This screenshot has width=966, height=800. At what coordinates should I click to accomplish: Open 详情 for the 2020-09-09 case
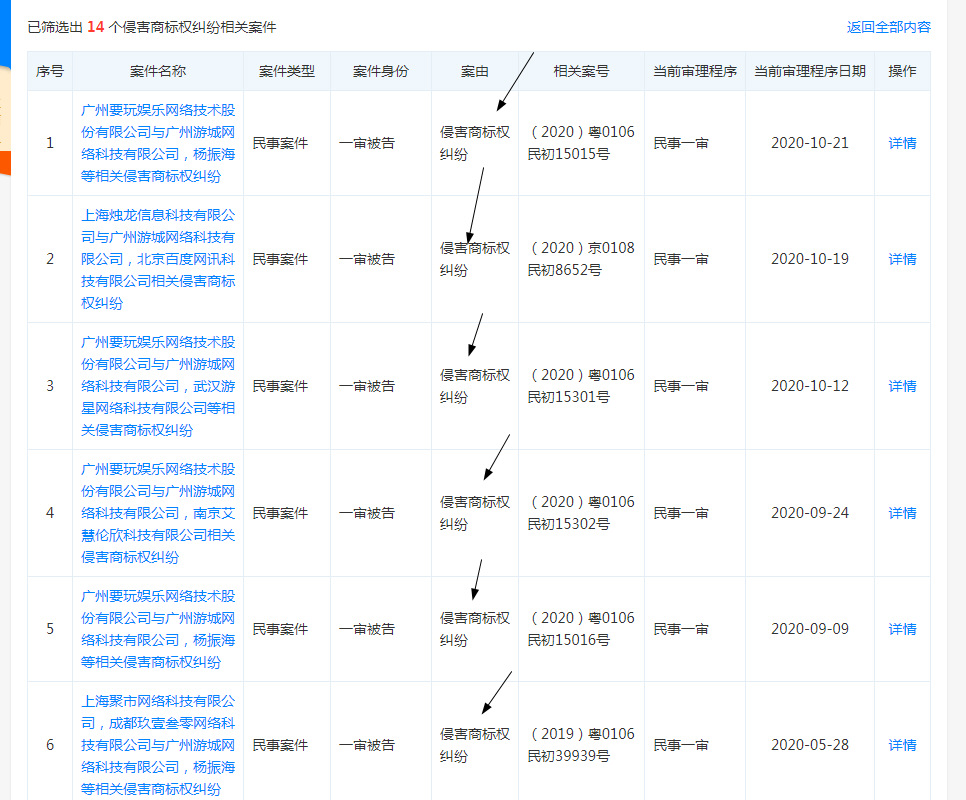[x=902, y=629]
